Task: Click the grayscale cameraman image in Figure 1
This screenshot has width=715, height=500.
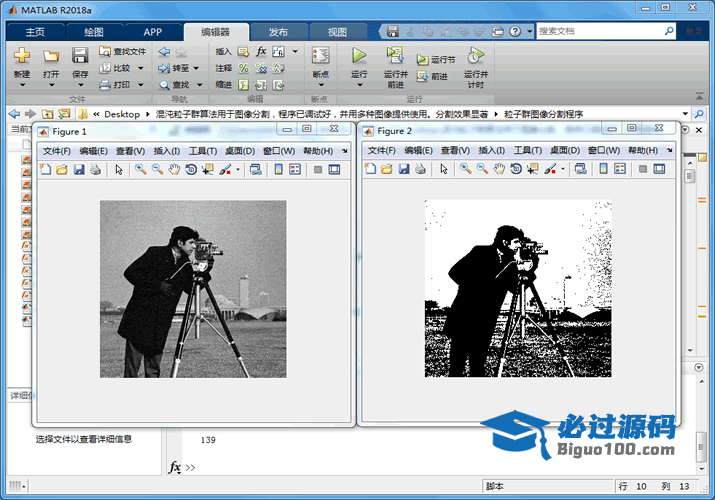Action: point(193,289)
